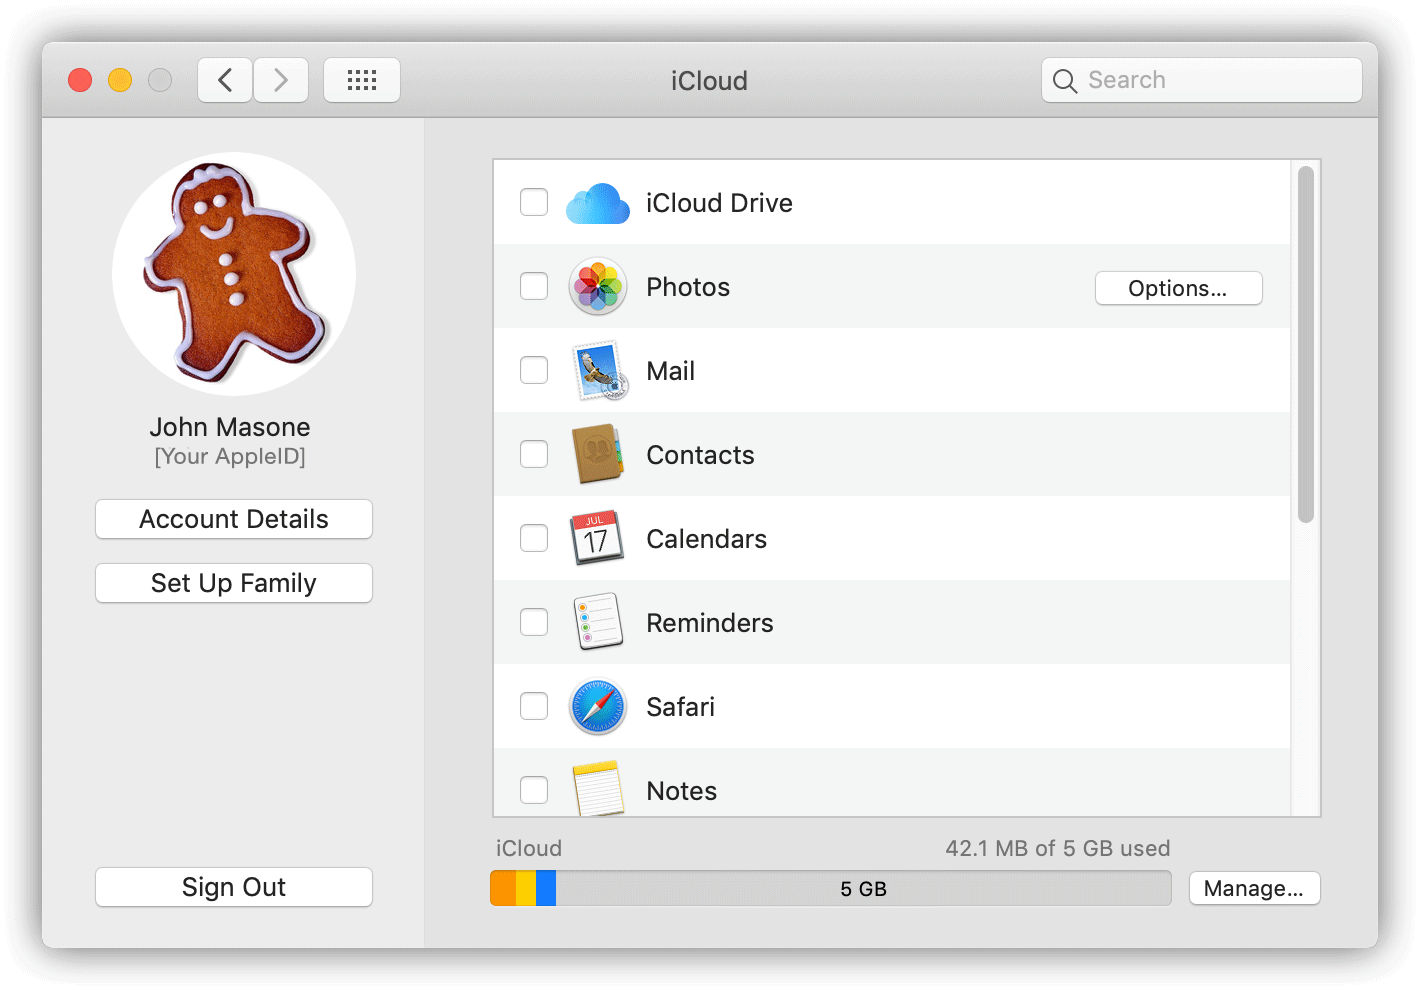Viewport: 1420px width, 990px height.
Task: Go forward with the right arrow button
Action: pyautogui.click(x=281, y=80)
